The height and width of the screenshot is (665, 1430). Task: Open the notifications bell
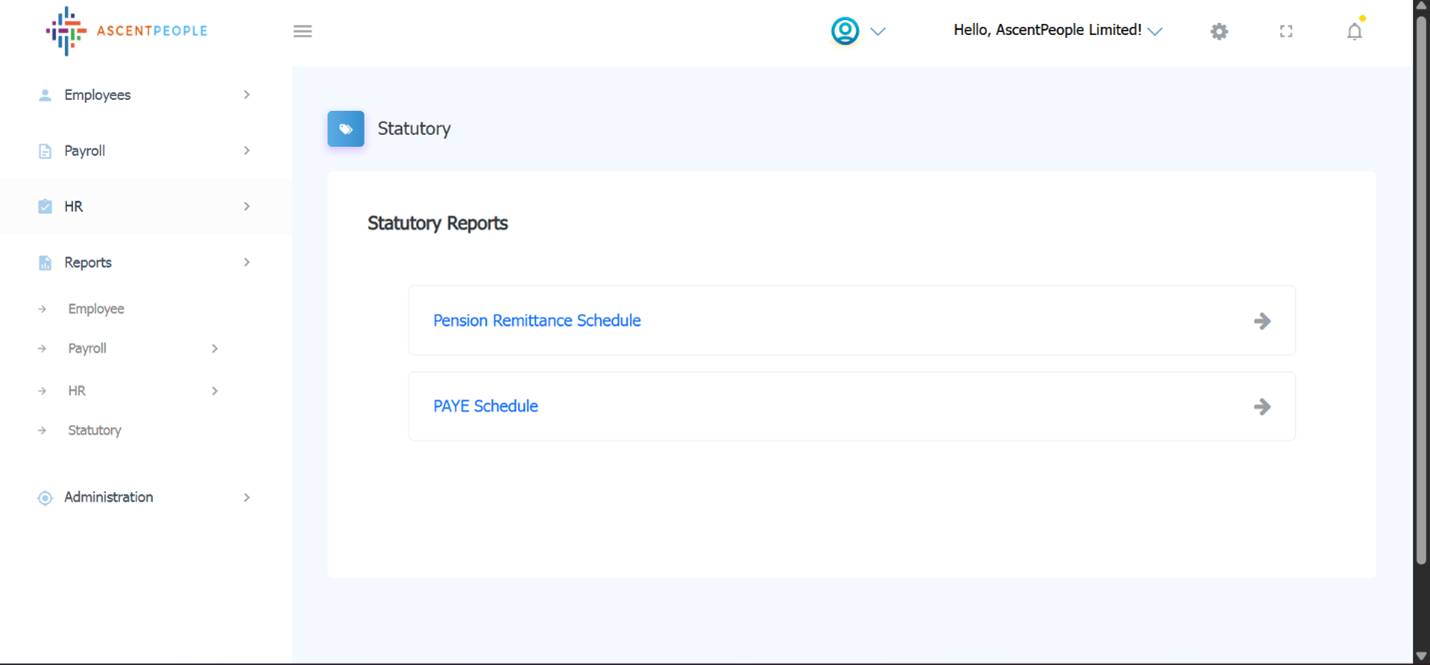click(x=1354, y=31)
